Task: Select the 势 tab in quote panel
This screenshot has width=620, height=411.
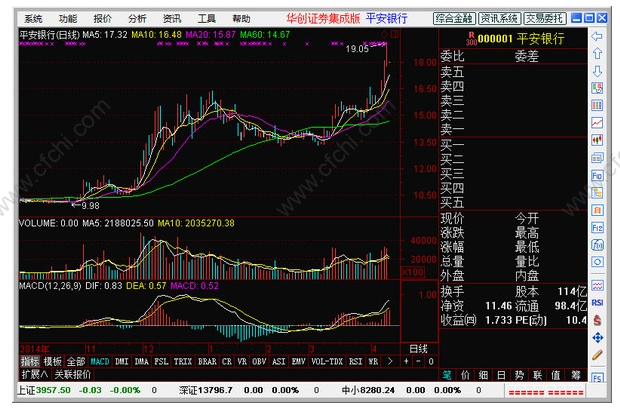Action: [x=519, y=375]
